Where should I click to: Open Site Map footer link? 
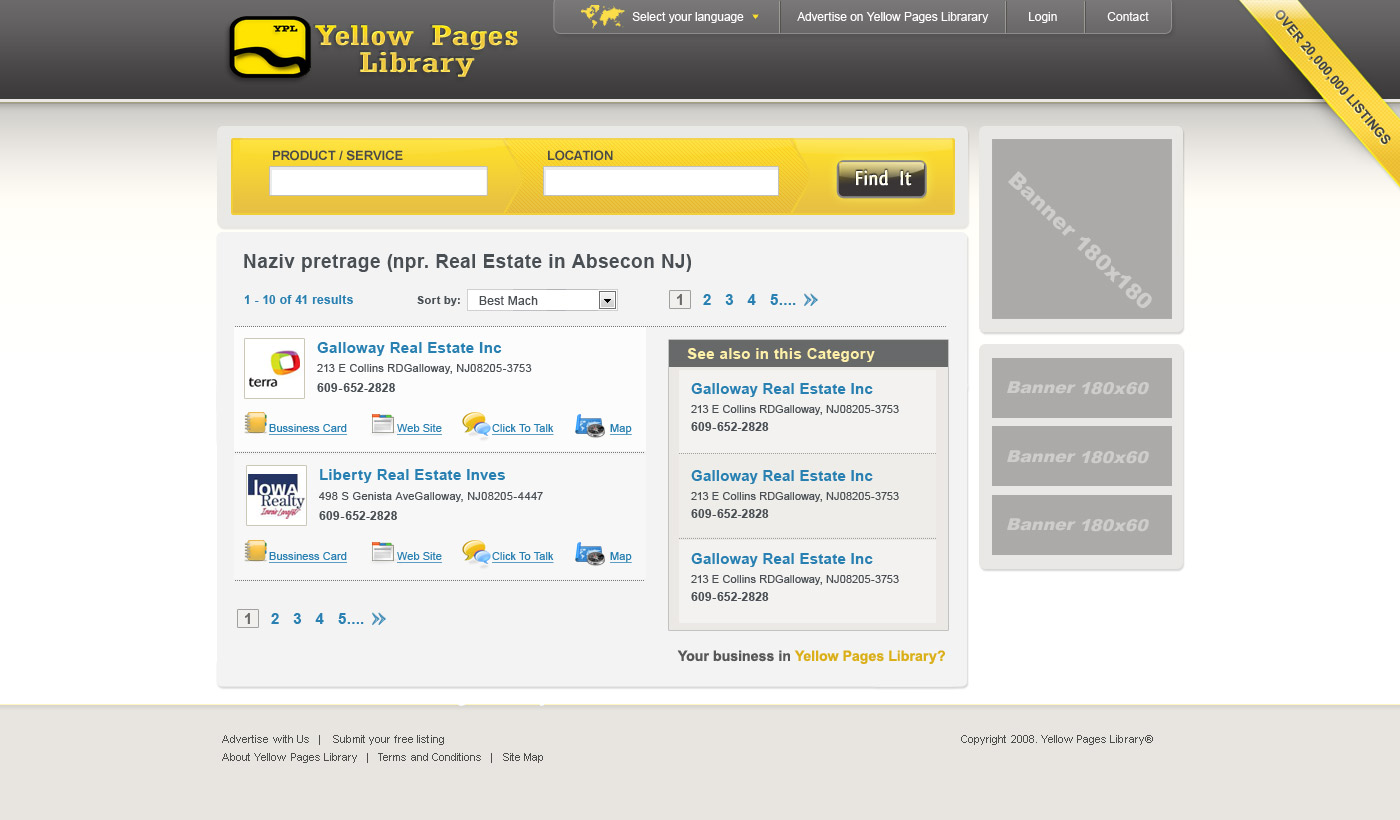pos(523,757)
